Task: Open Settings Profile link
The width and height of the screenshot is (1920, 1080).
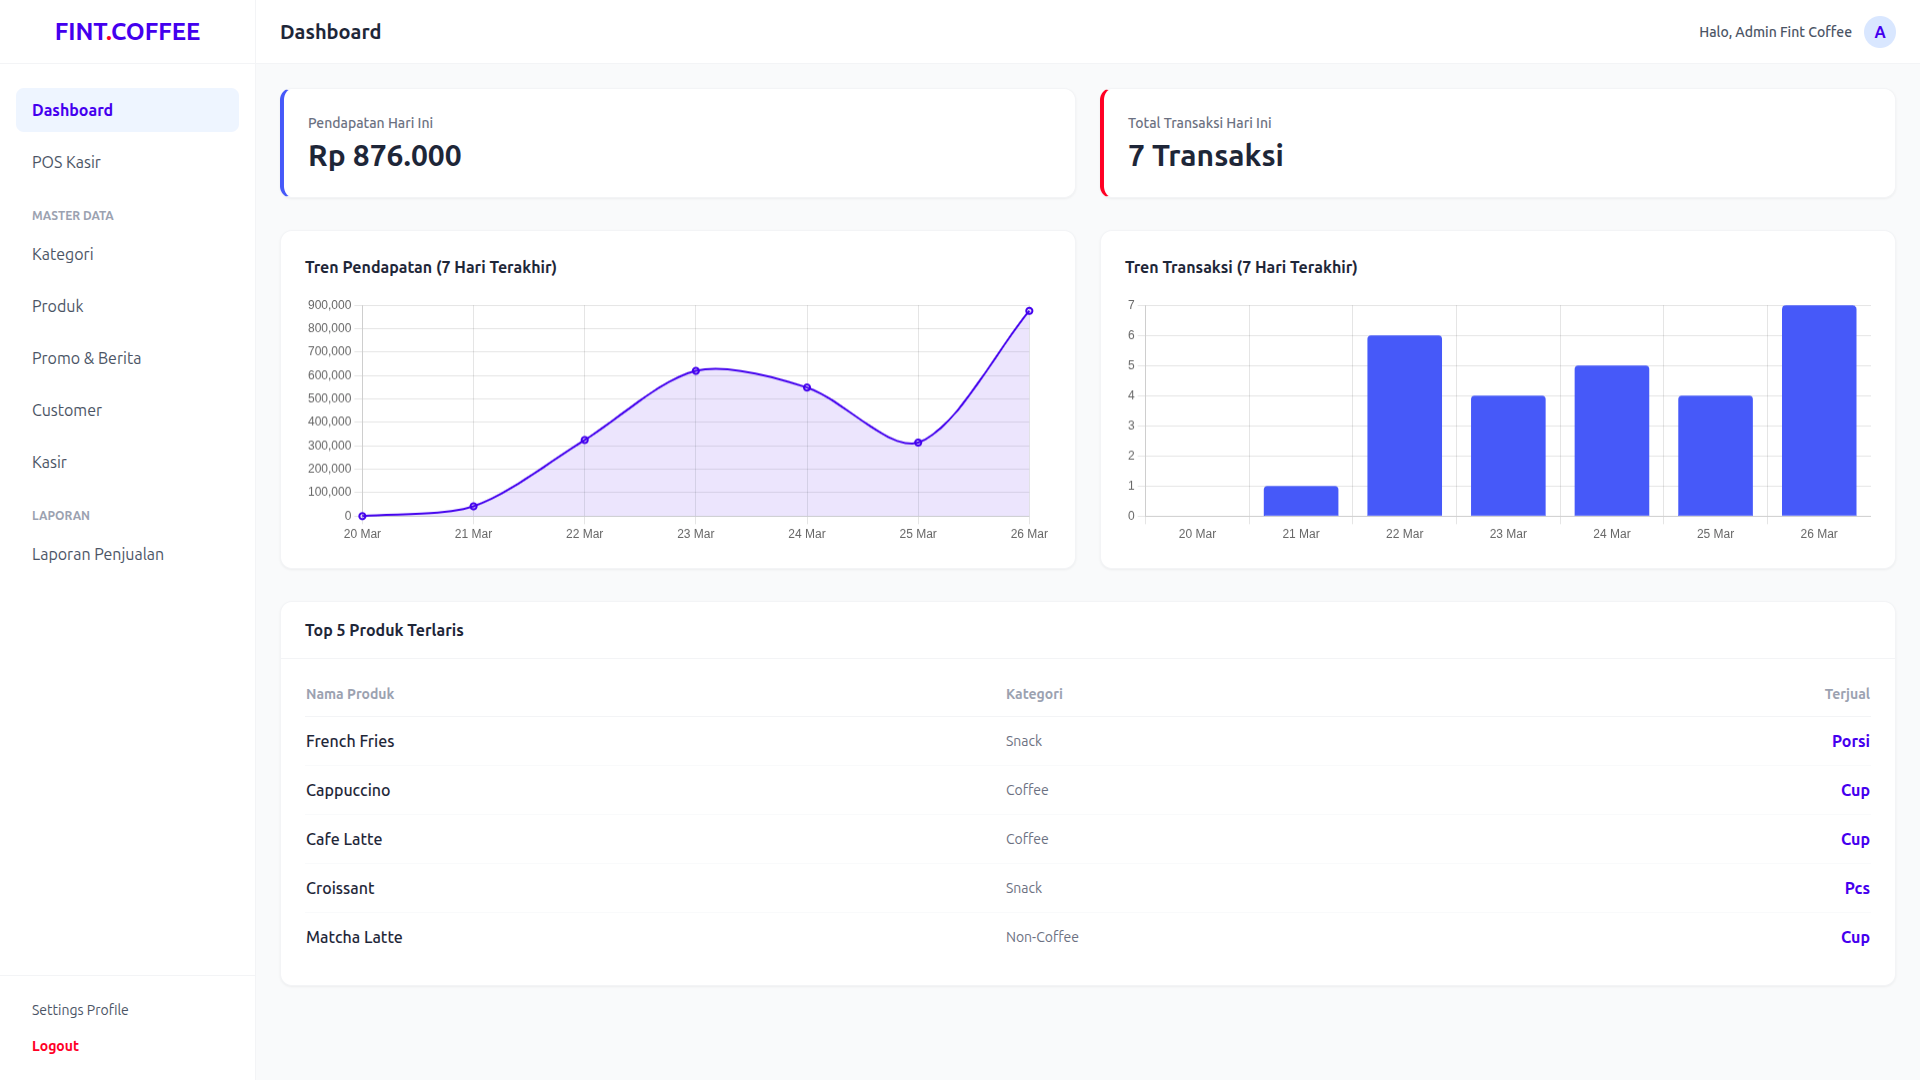Action: pos(80,1010)
